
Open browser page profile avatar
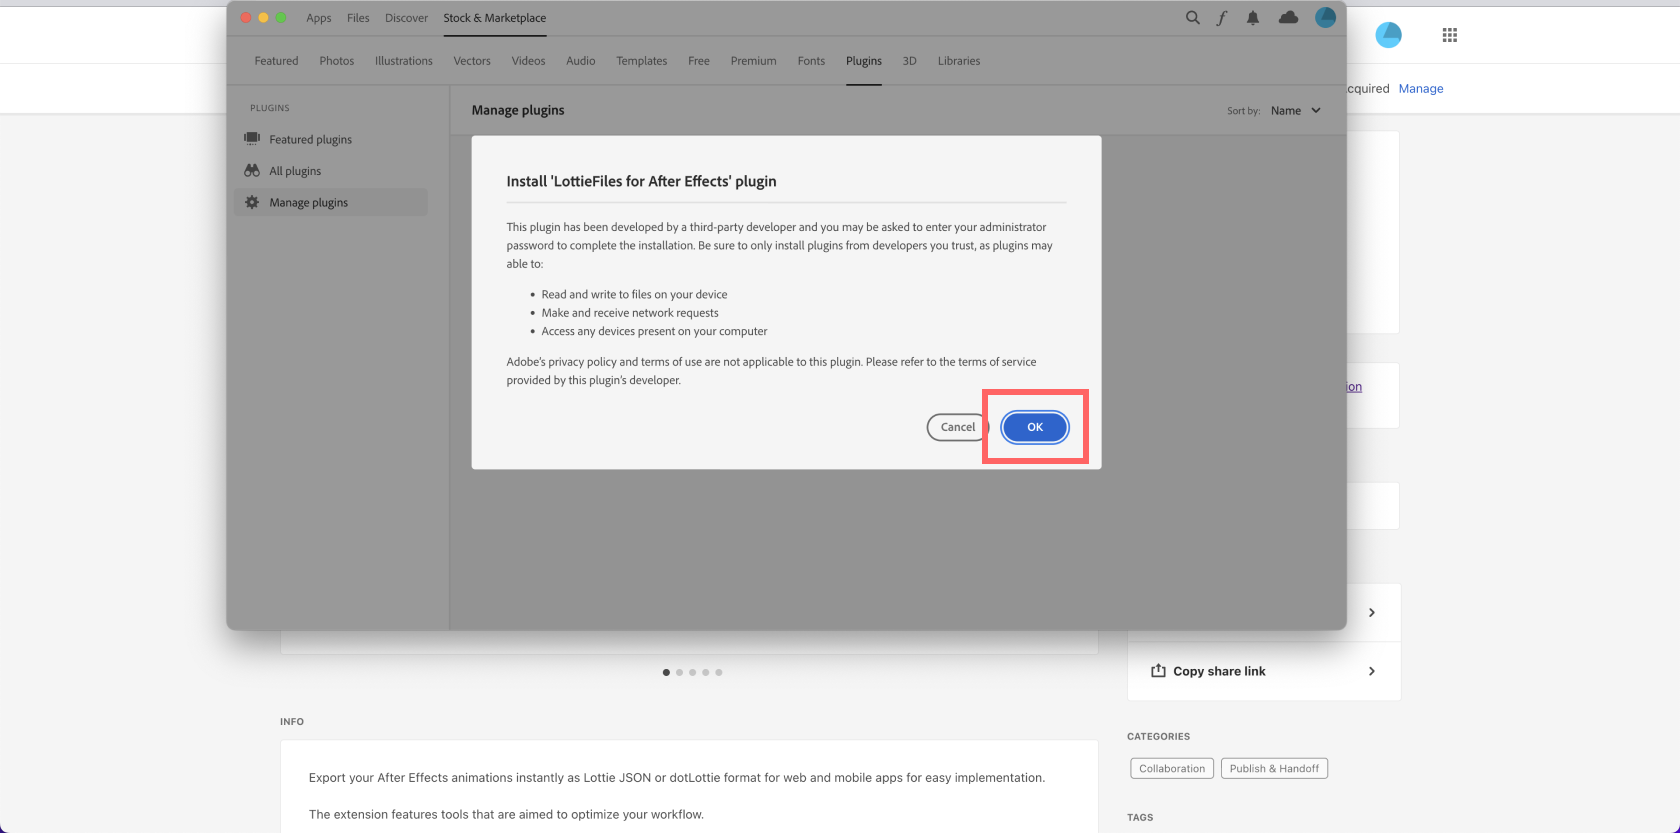(1389, 35)
